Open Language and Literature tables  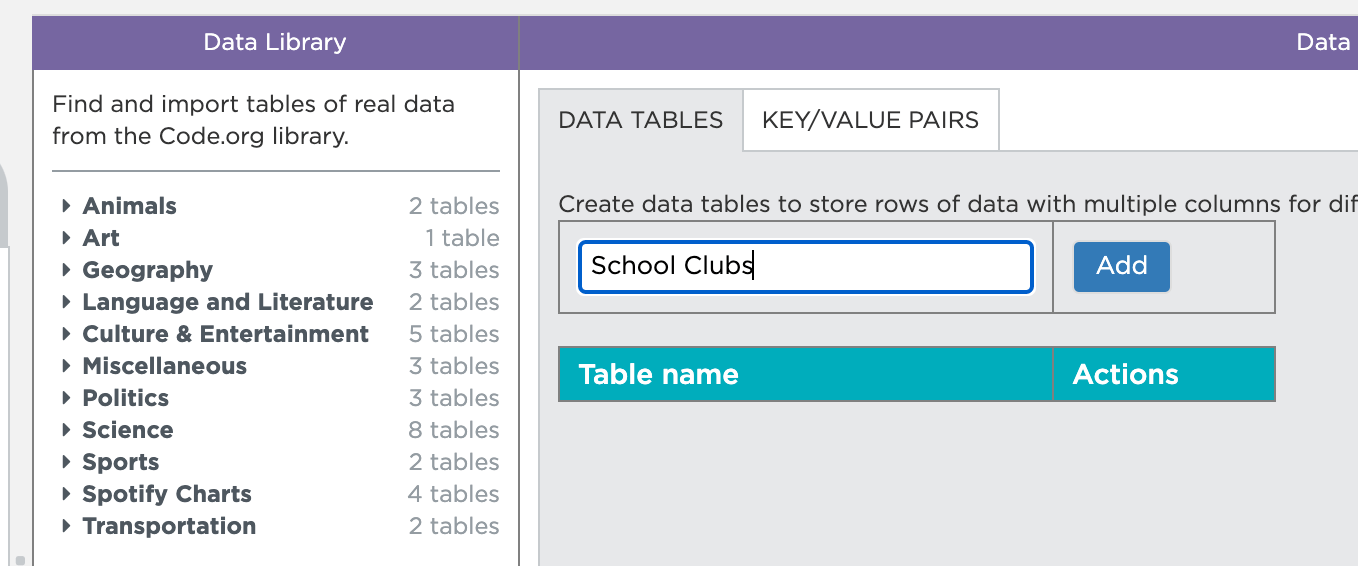[x=227, y=302]
